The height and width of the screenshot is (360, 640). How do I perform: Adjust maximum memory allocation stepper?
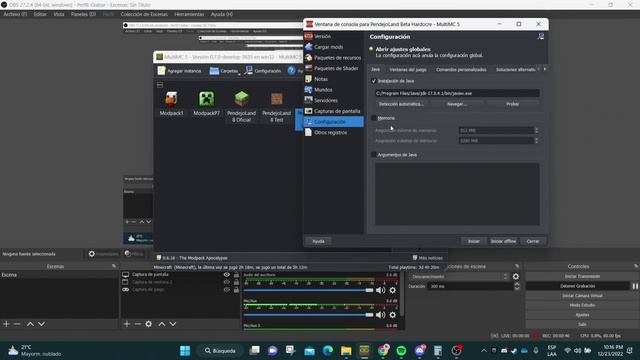coord(536,140)
